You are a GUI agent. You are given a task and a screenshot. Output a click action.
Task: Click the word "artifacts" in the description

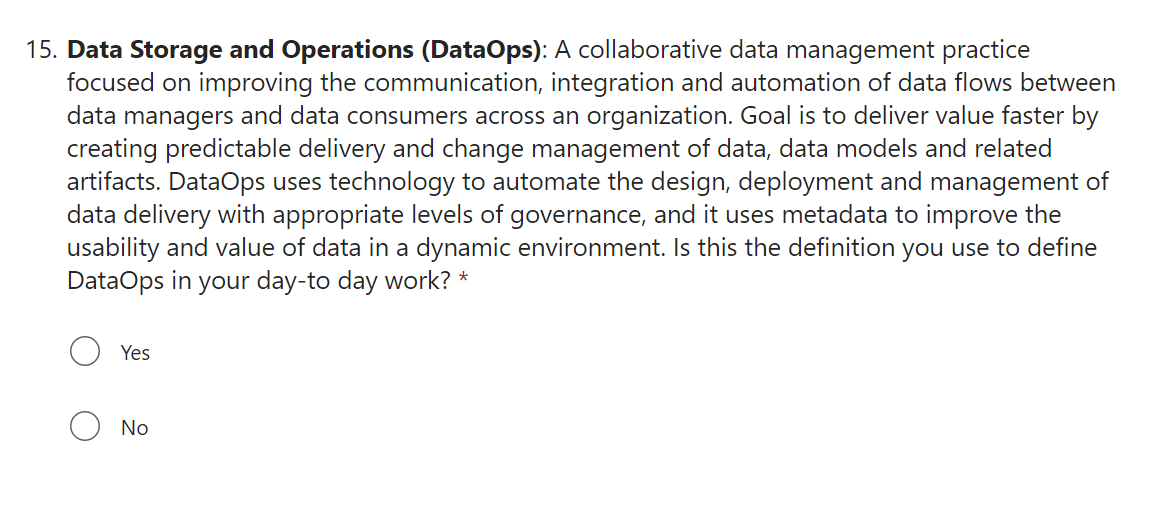pos(112,182)
